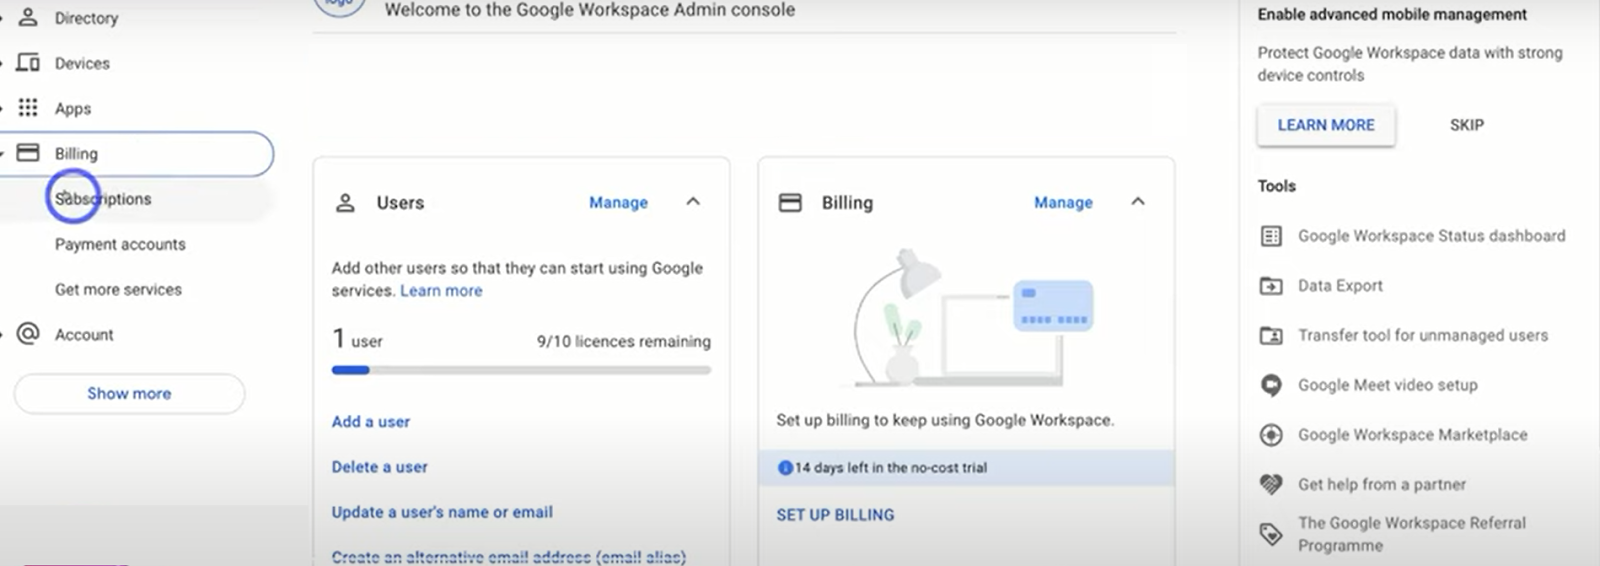The height and width of the screenshot is (566, 1600).
Task: Click the info icon beside trial notice
Action: 785,467
